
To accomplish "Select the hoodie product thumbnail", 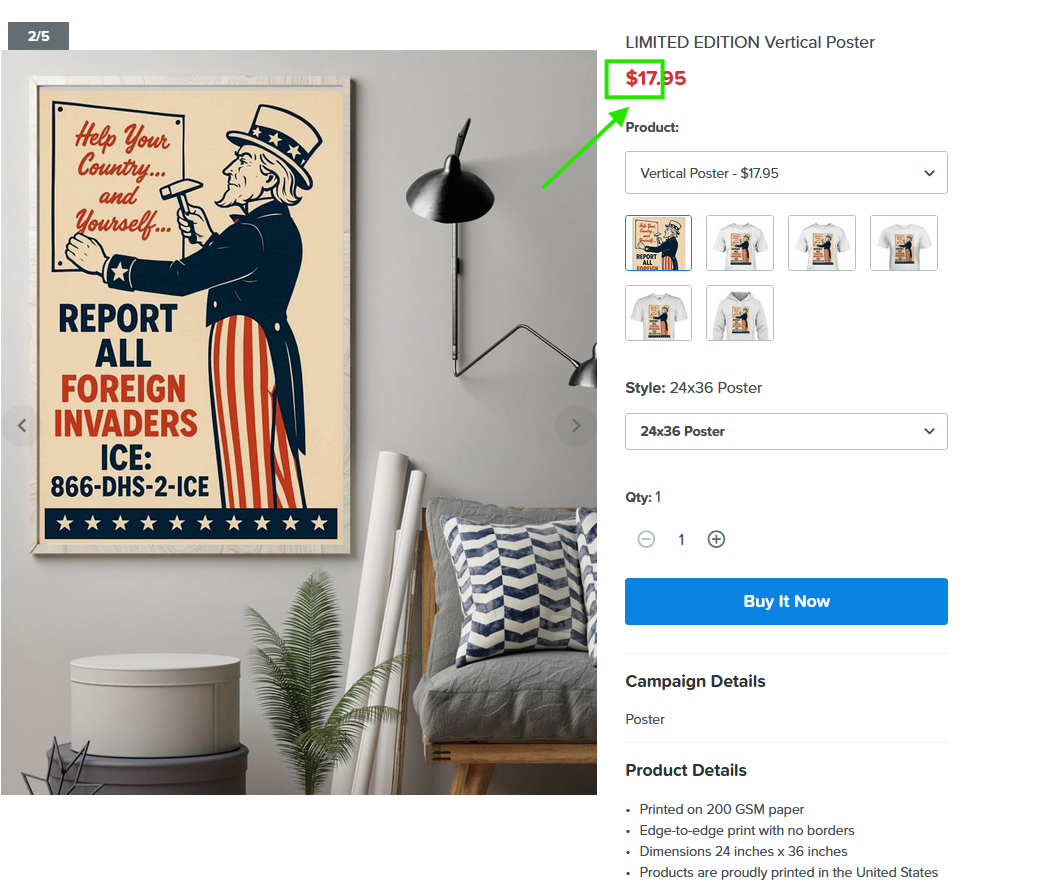I will 740,313.
